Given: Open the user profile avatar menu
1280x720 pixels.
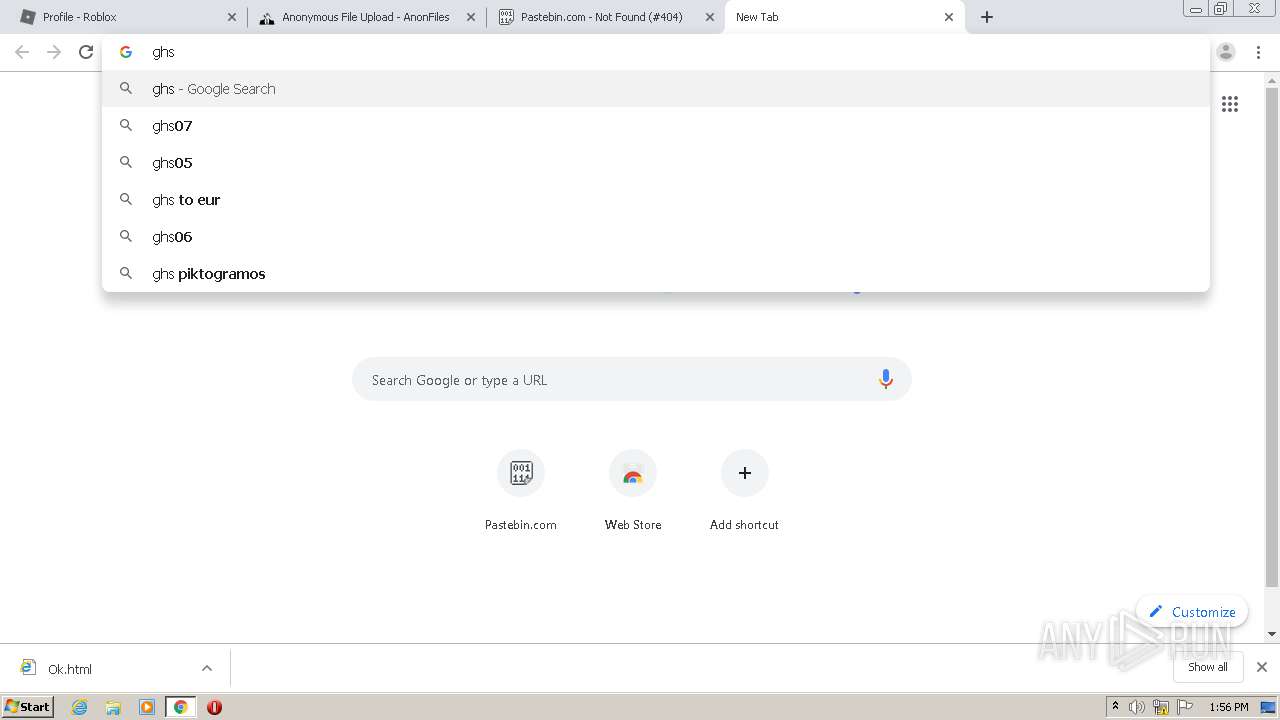Looking at the screenshot, I should (1226, 52).
